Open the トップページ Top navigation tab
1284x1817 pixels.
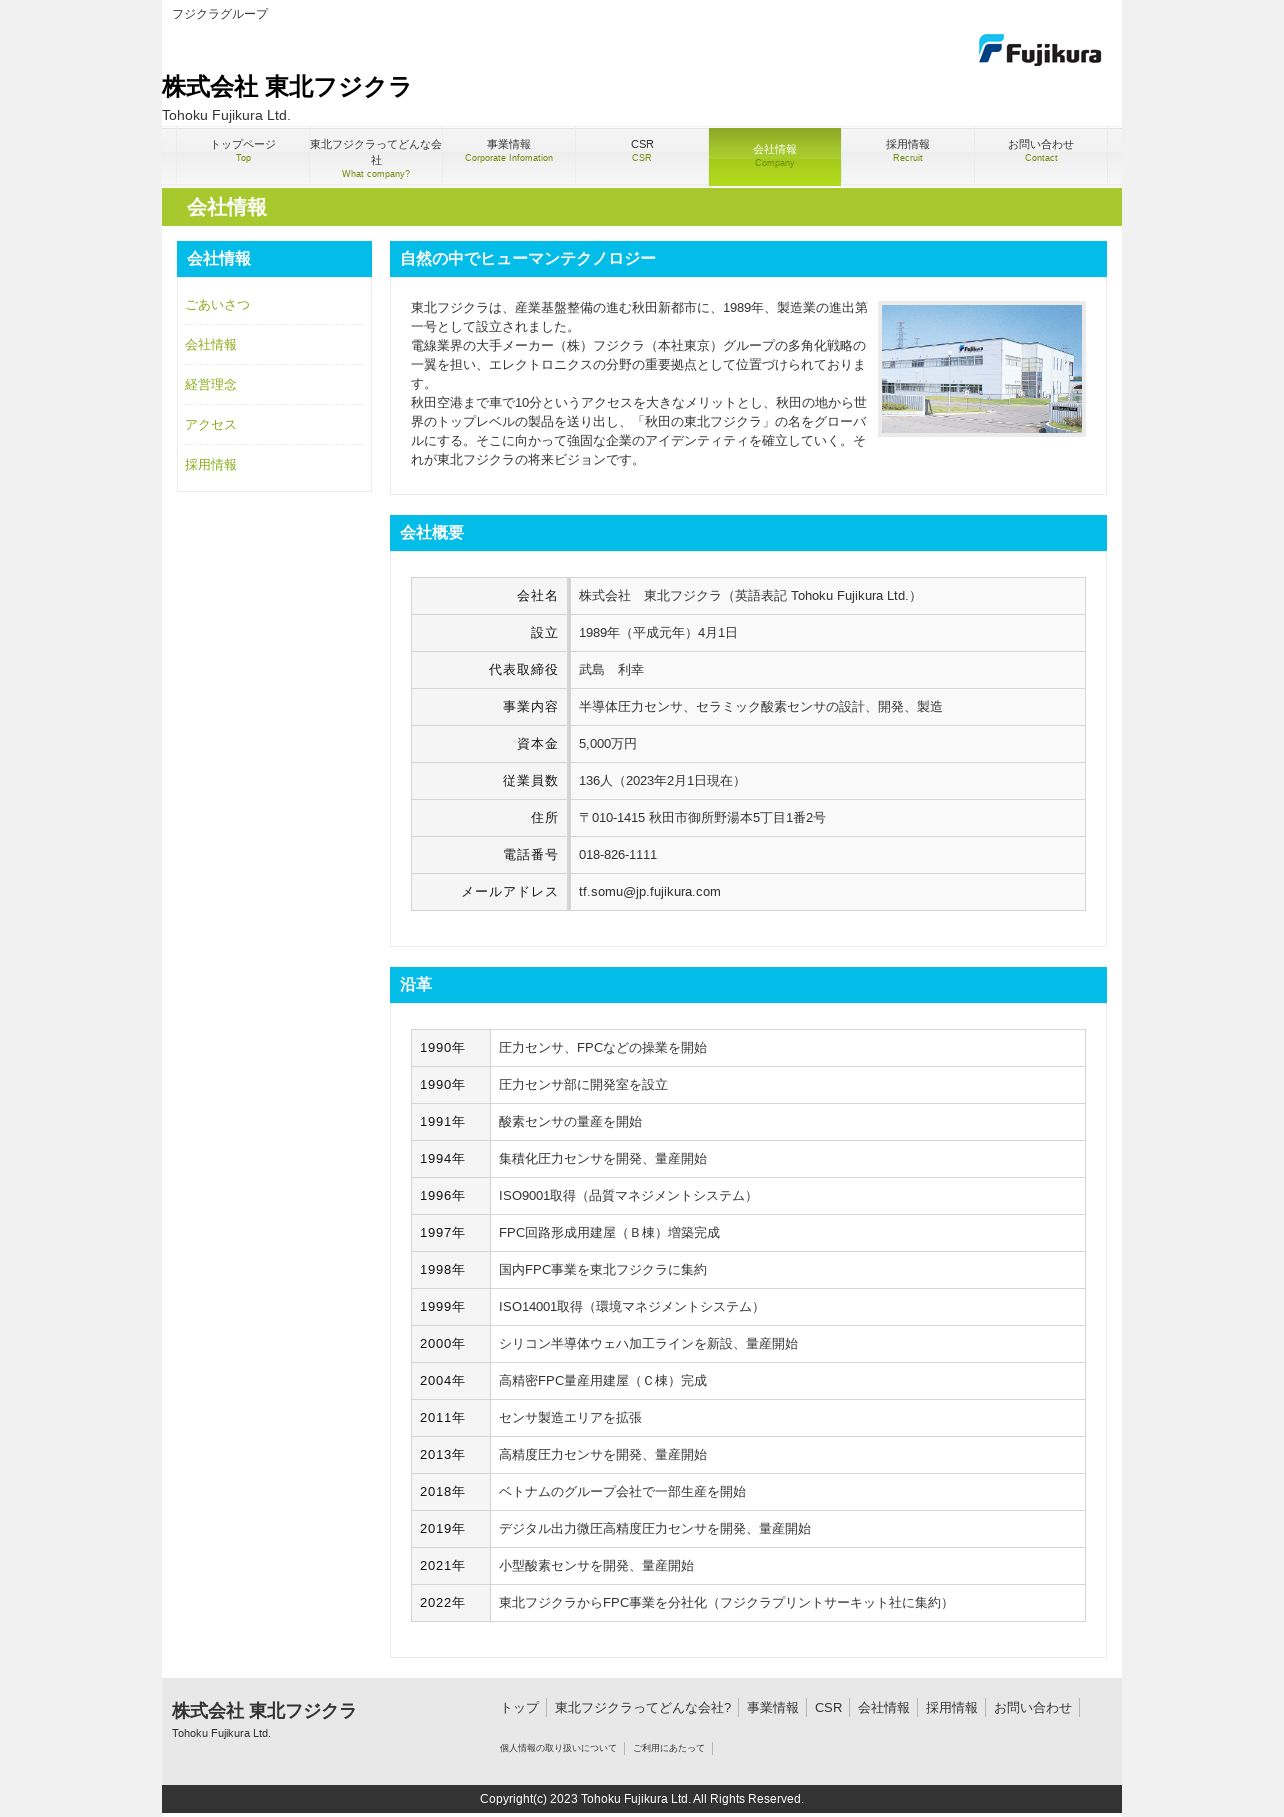point(243,156)
